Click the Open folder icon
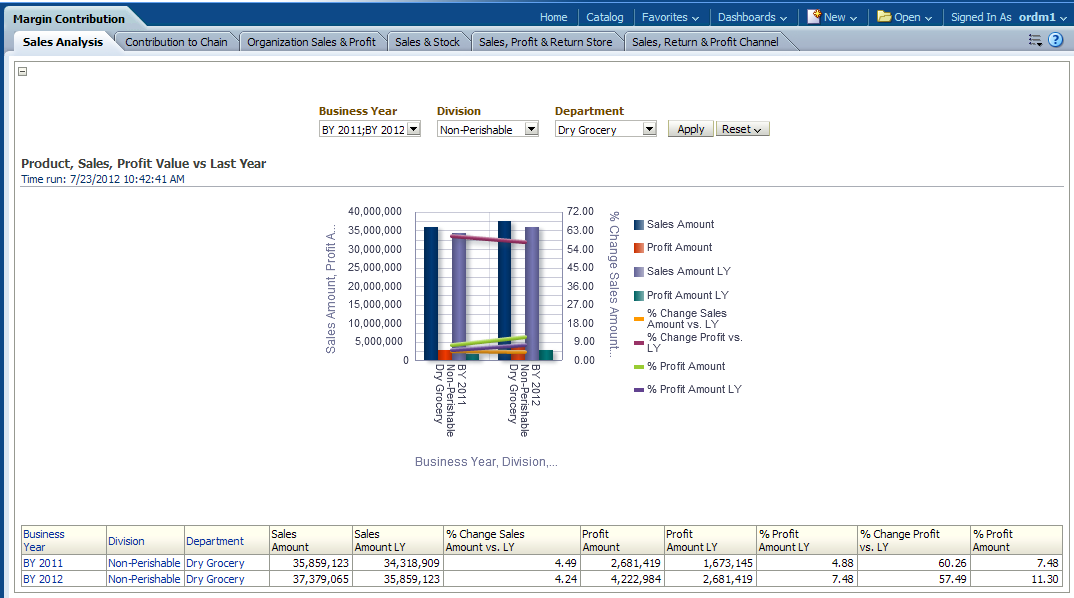Screen dimensions: 1074x598 [884, 17]
